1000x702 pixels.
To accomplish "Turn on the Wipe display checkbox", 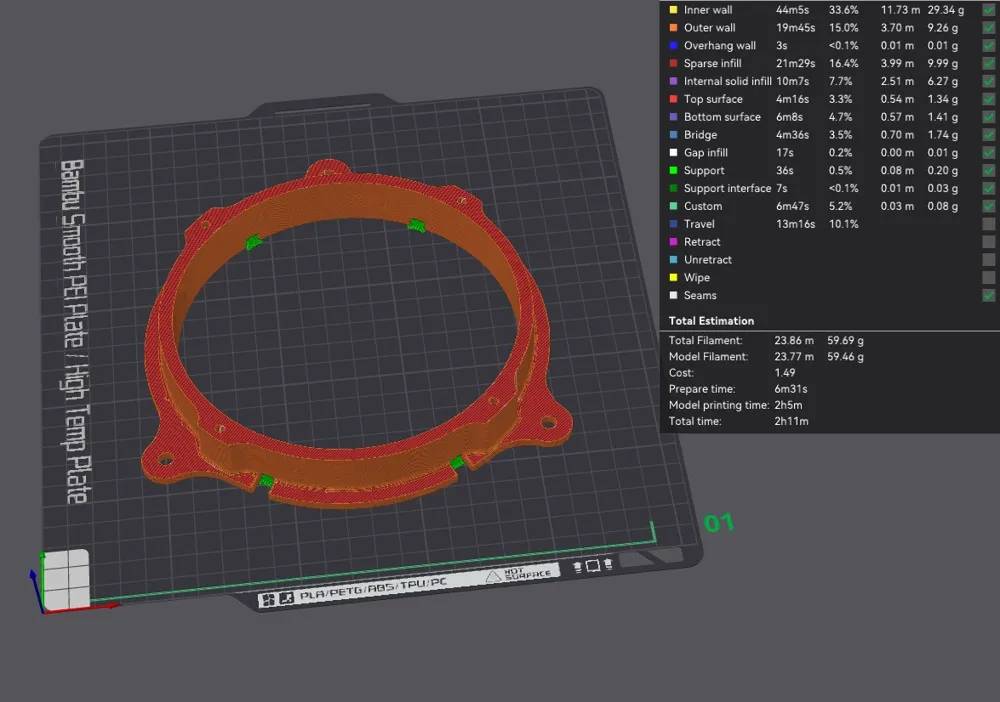I will pyautogui.click(x=988, y=278).
